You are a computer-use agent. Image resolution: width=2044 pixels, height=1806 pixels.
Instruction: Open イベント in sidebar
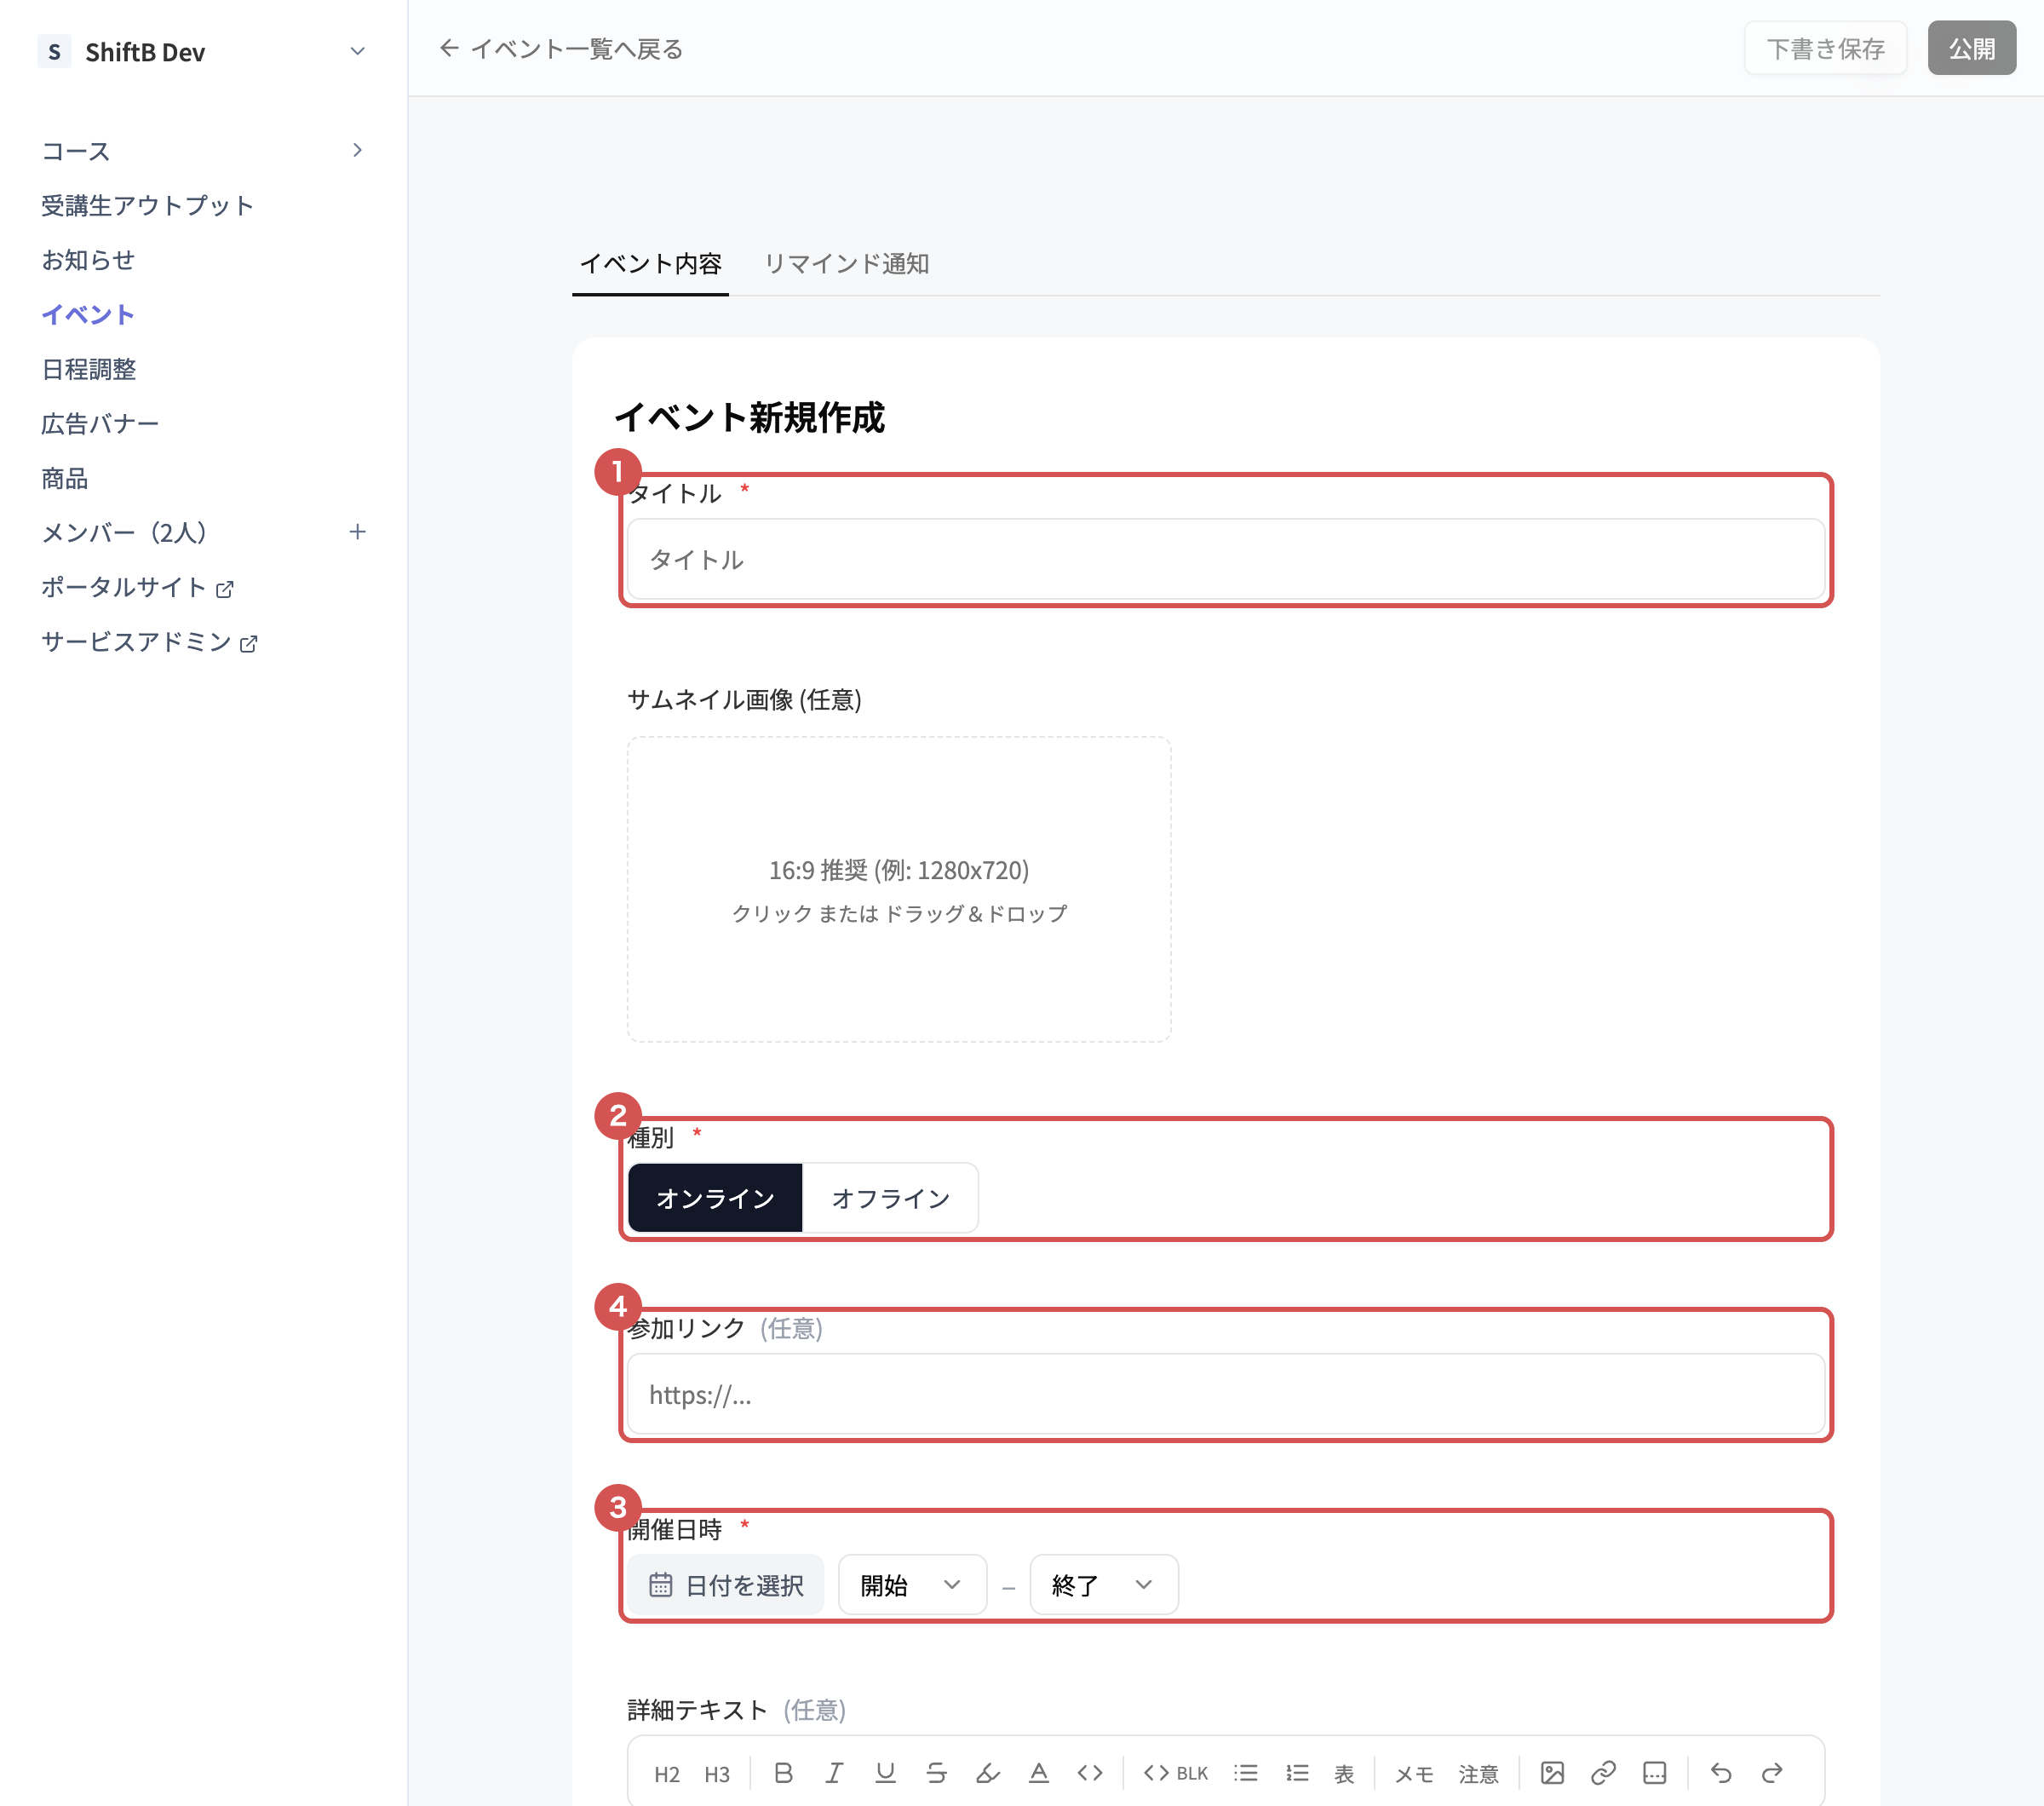[x=88, y=314]
